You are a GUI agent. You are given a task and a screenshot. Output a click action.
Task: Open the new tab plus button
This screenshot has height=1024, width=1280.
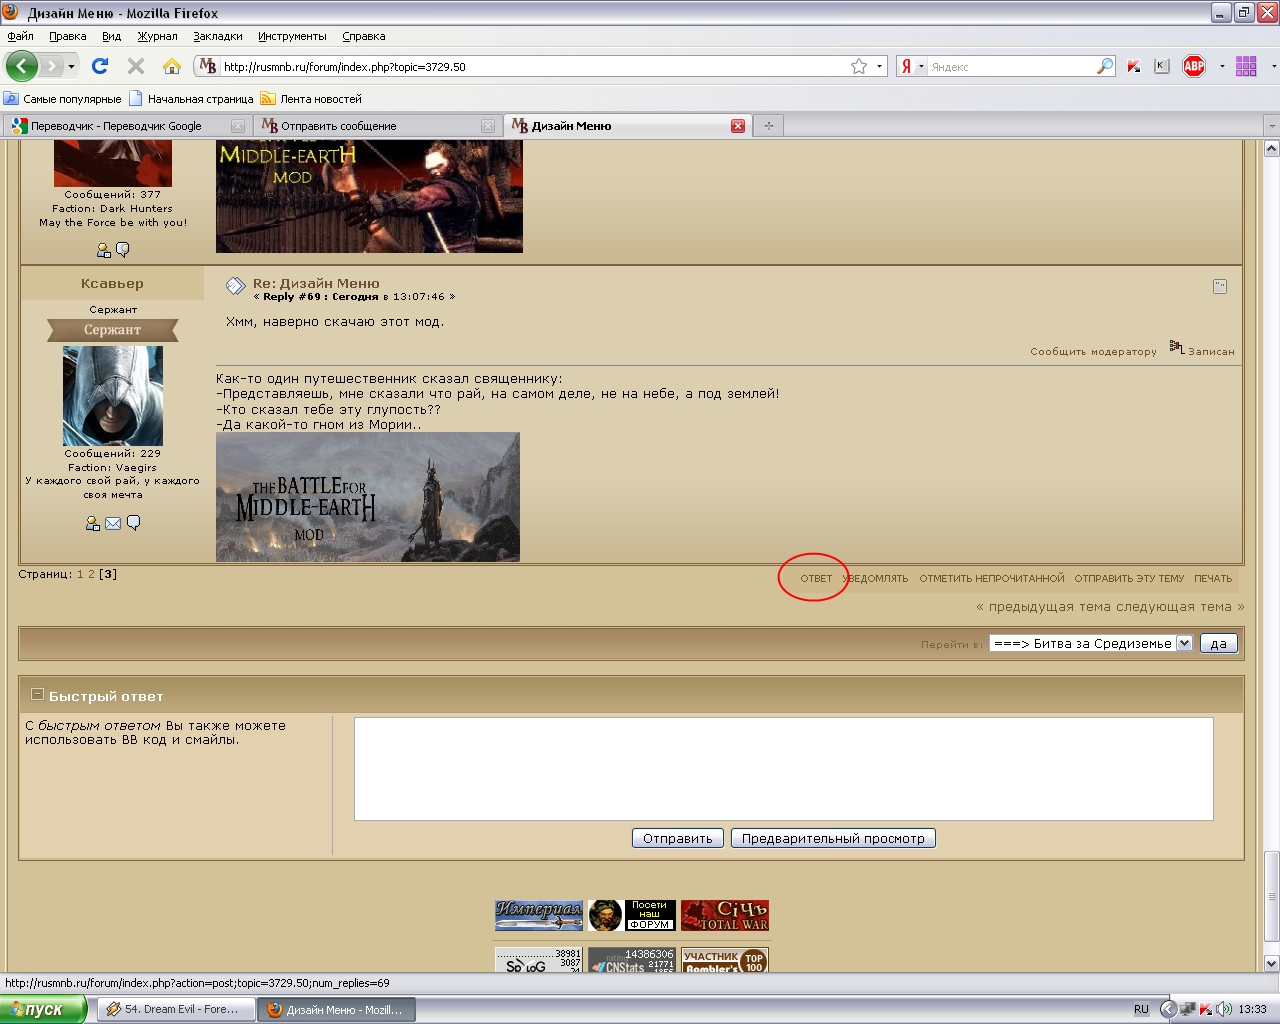[x=768, y=126]
